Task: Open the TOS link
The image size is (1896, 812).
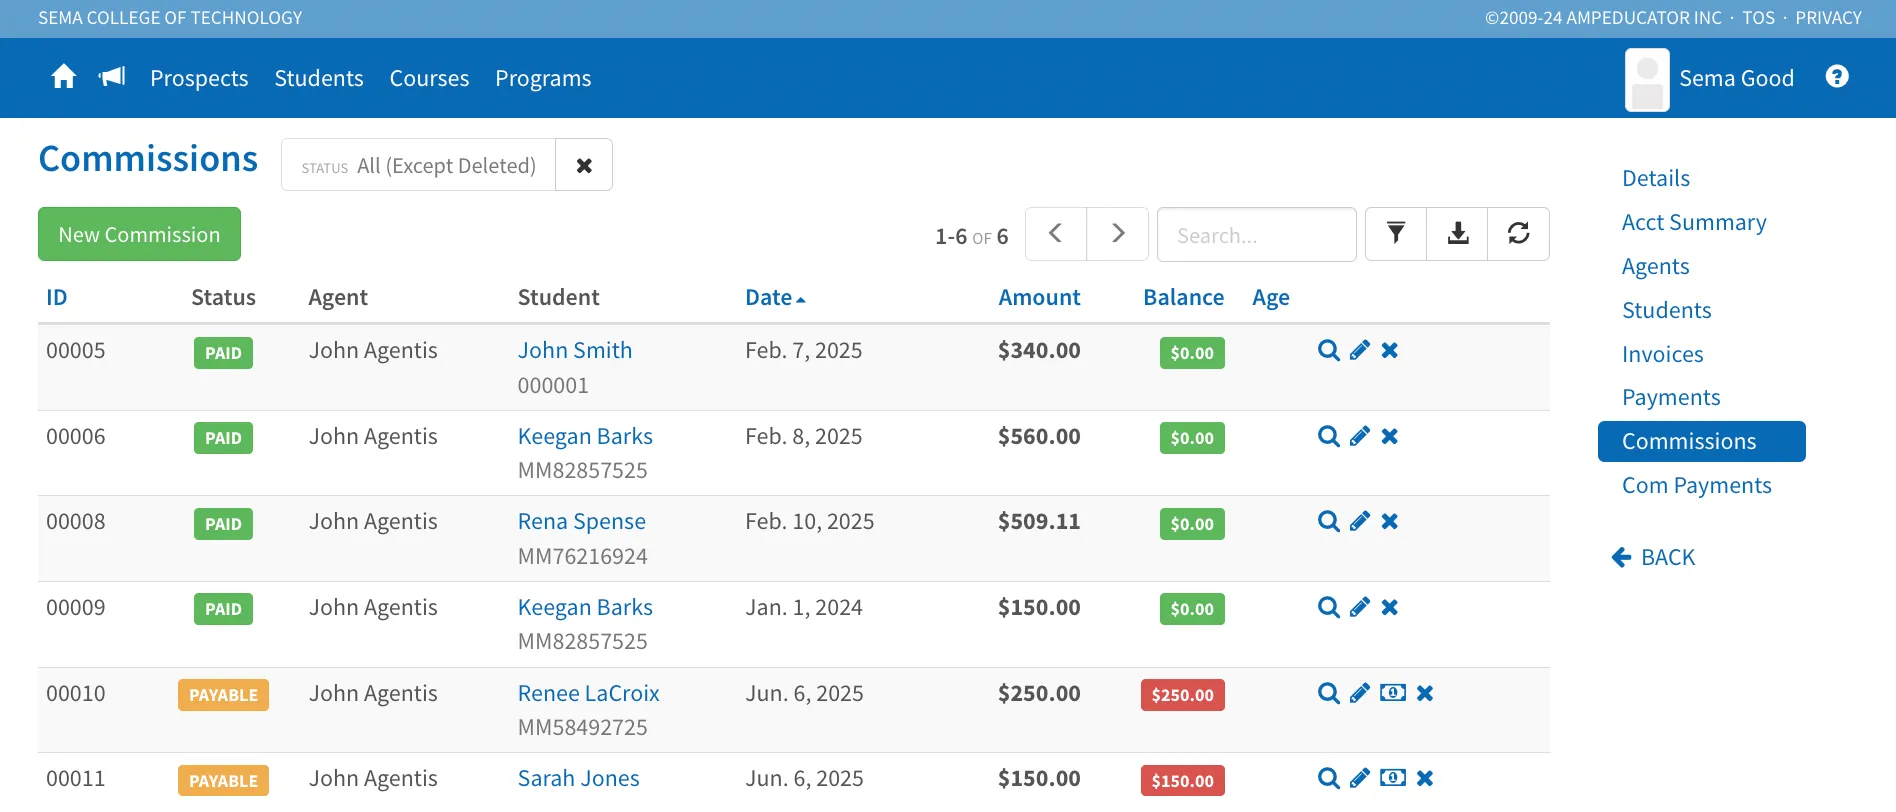Action: [1758, 18]
